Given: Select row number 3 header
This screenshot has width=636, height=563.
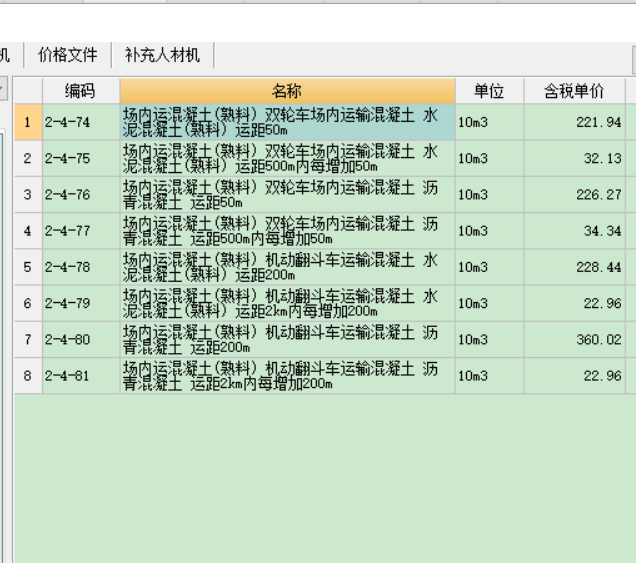Looking at the screenshot, I should [28, 195].
